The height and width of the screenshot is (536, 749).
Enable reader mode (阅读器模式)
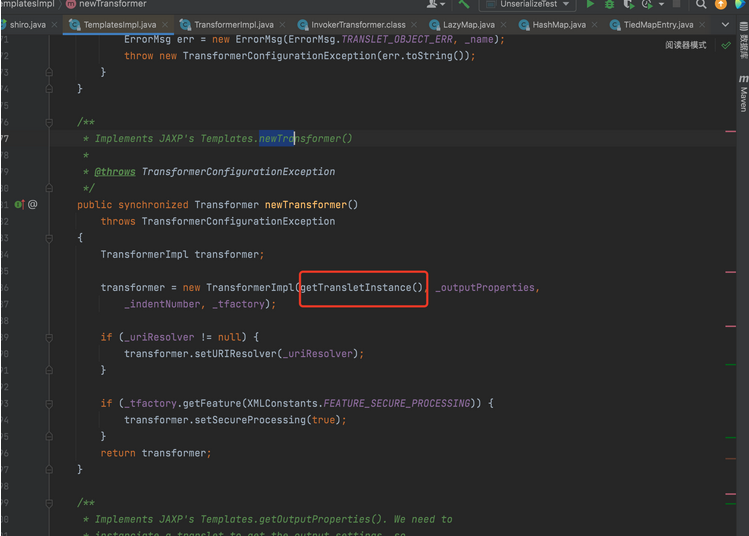[685, 45]
